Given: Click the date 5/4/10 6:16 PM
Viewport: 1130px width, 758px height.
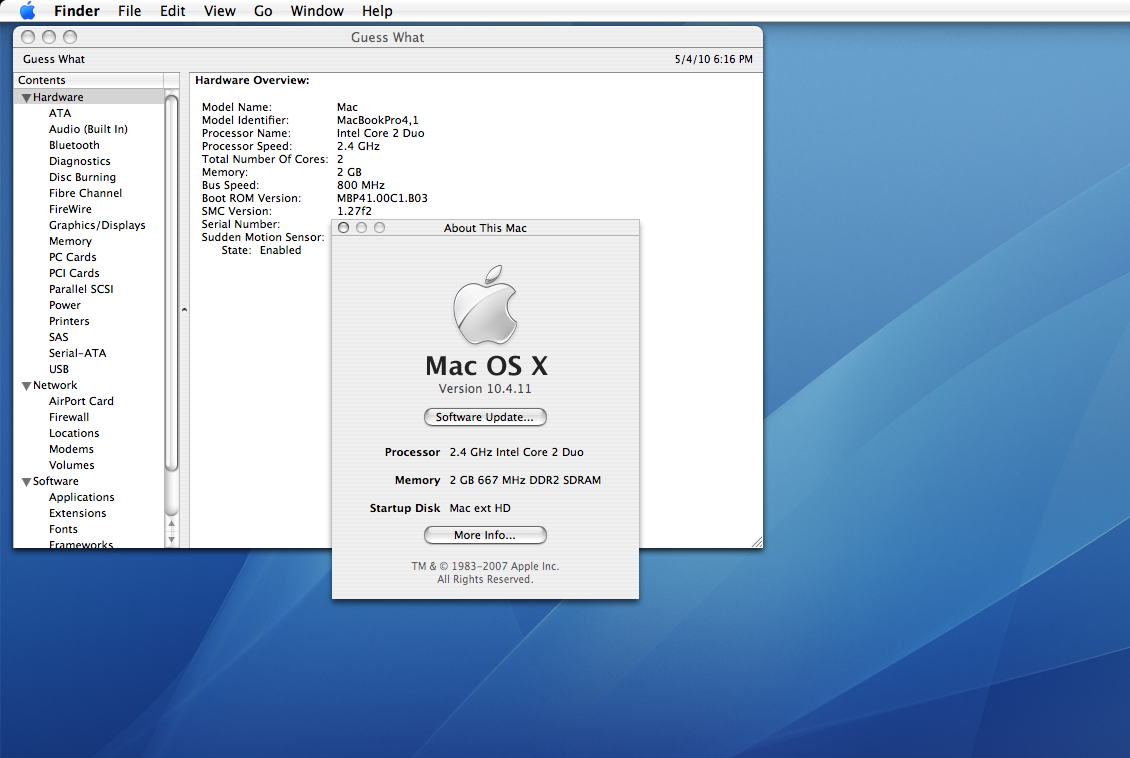Looking at the screenshot, I should pos(713,59).
